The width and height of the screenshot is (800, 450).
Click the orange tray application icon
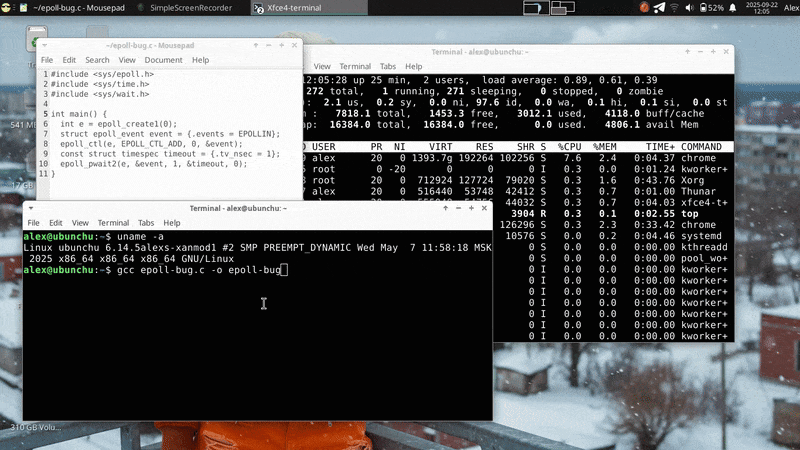pyautogui.click(x=644, y=8)
